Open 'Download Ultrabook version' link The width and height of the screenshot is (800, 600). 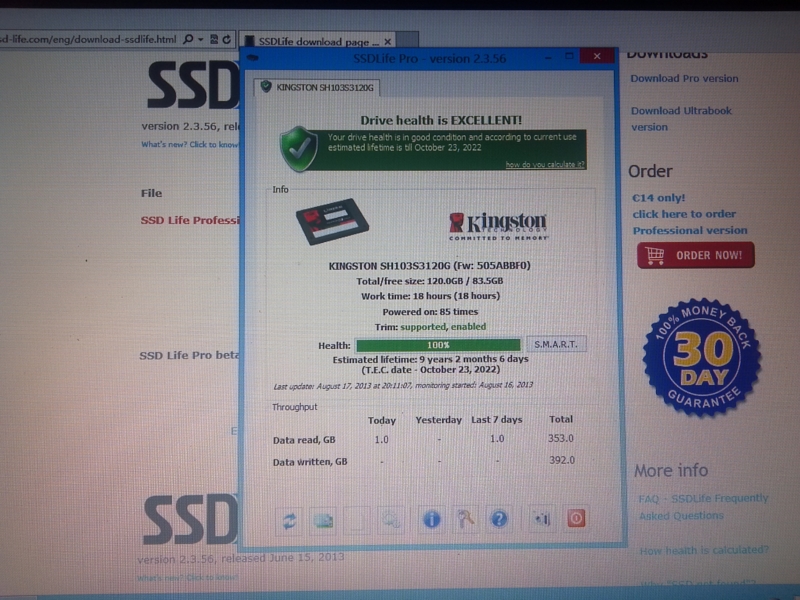[681, 119]
